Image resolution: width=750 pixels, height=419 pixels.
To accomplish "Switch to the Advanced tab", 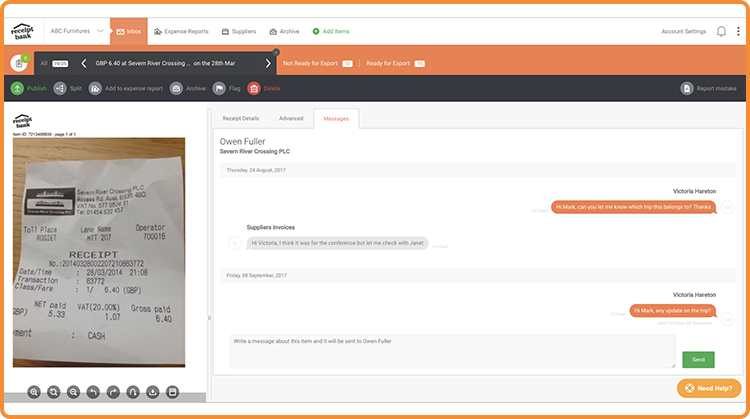I will (x=291, y=118).
